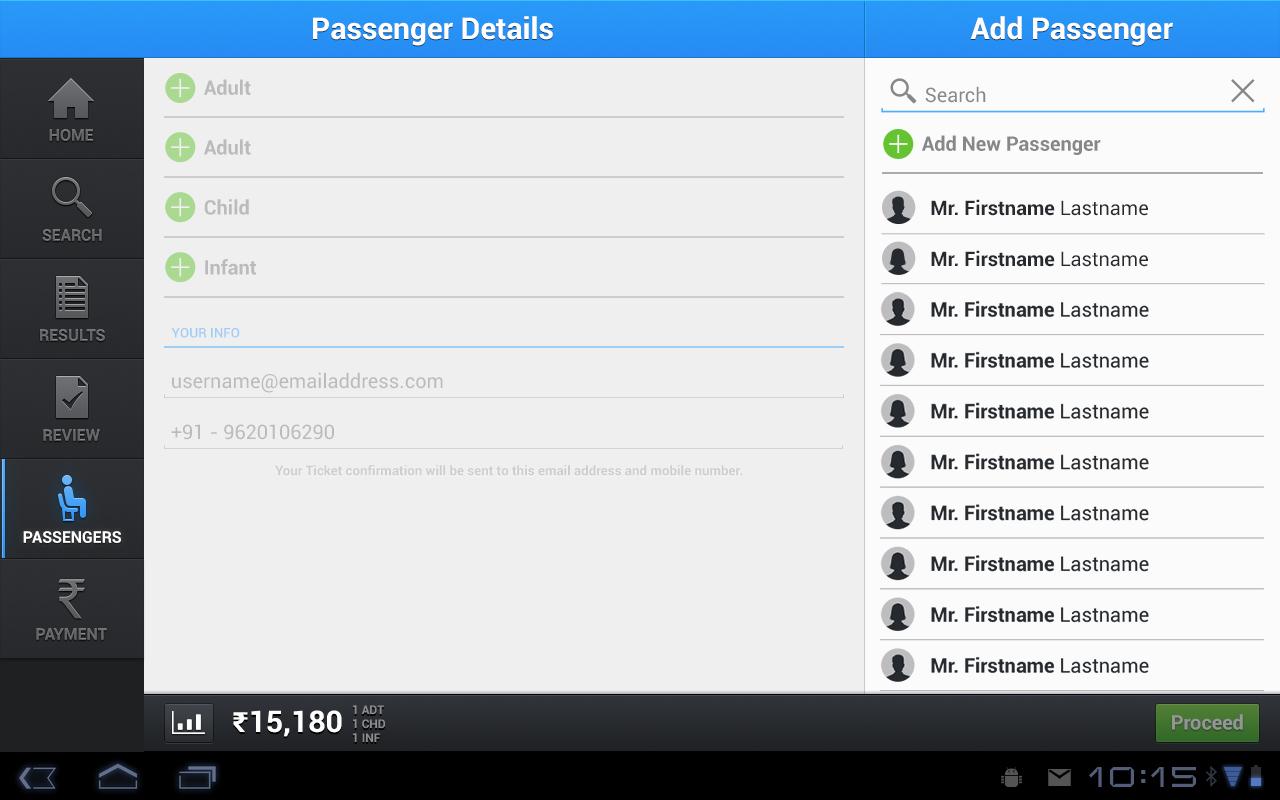The image size is (1280, 800).
Task: Switch to the Passenger Details header
Action: click(432, 29)
